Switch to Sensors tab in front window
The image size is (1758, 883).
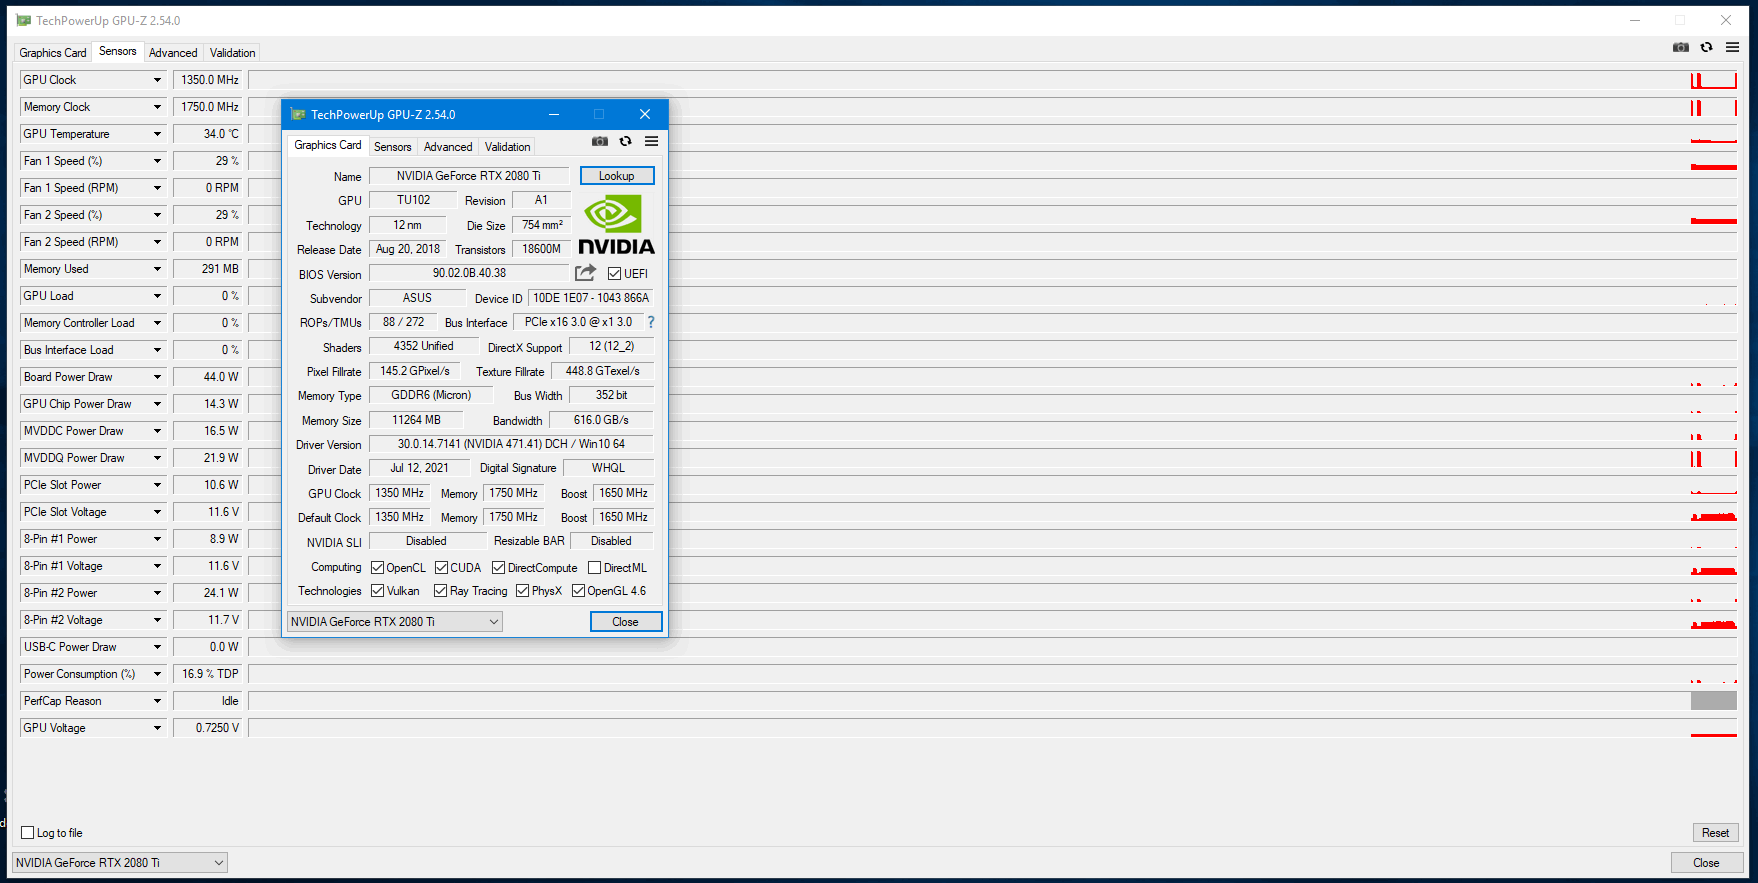[x=393, y=147]
